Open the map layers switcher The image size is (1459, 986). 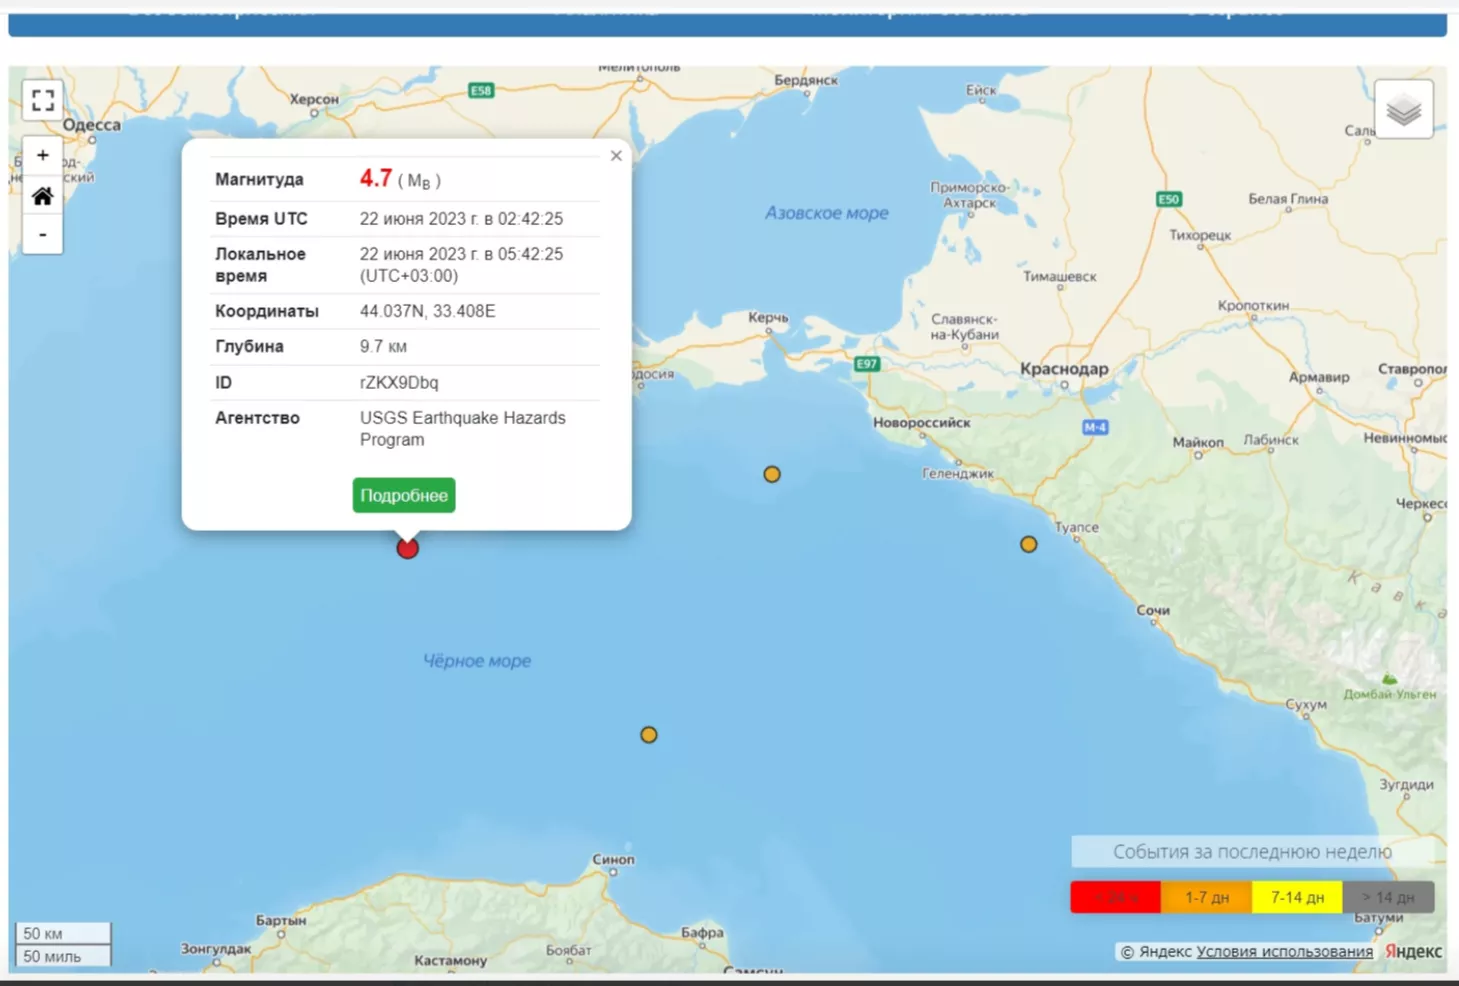(1403, 110)
